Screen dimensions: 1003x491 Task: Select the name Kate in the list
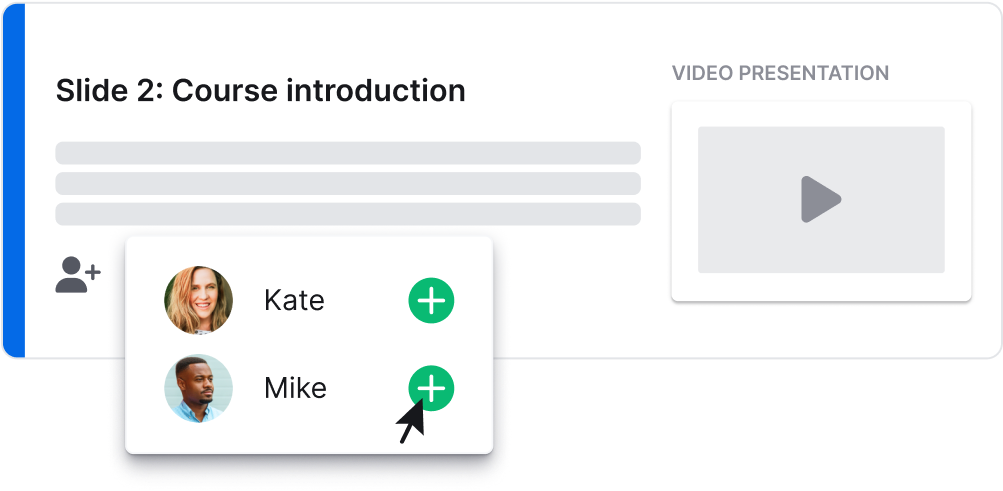(x=294, y=300)
